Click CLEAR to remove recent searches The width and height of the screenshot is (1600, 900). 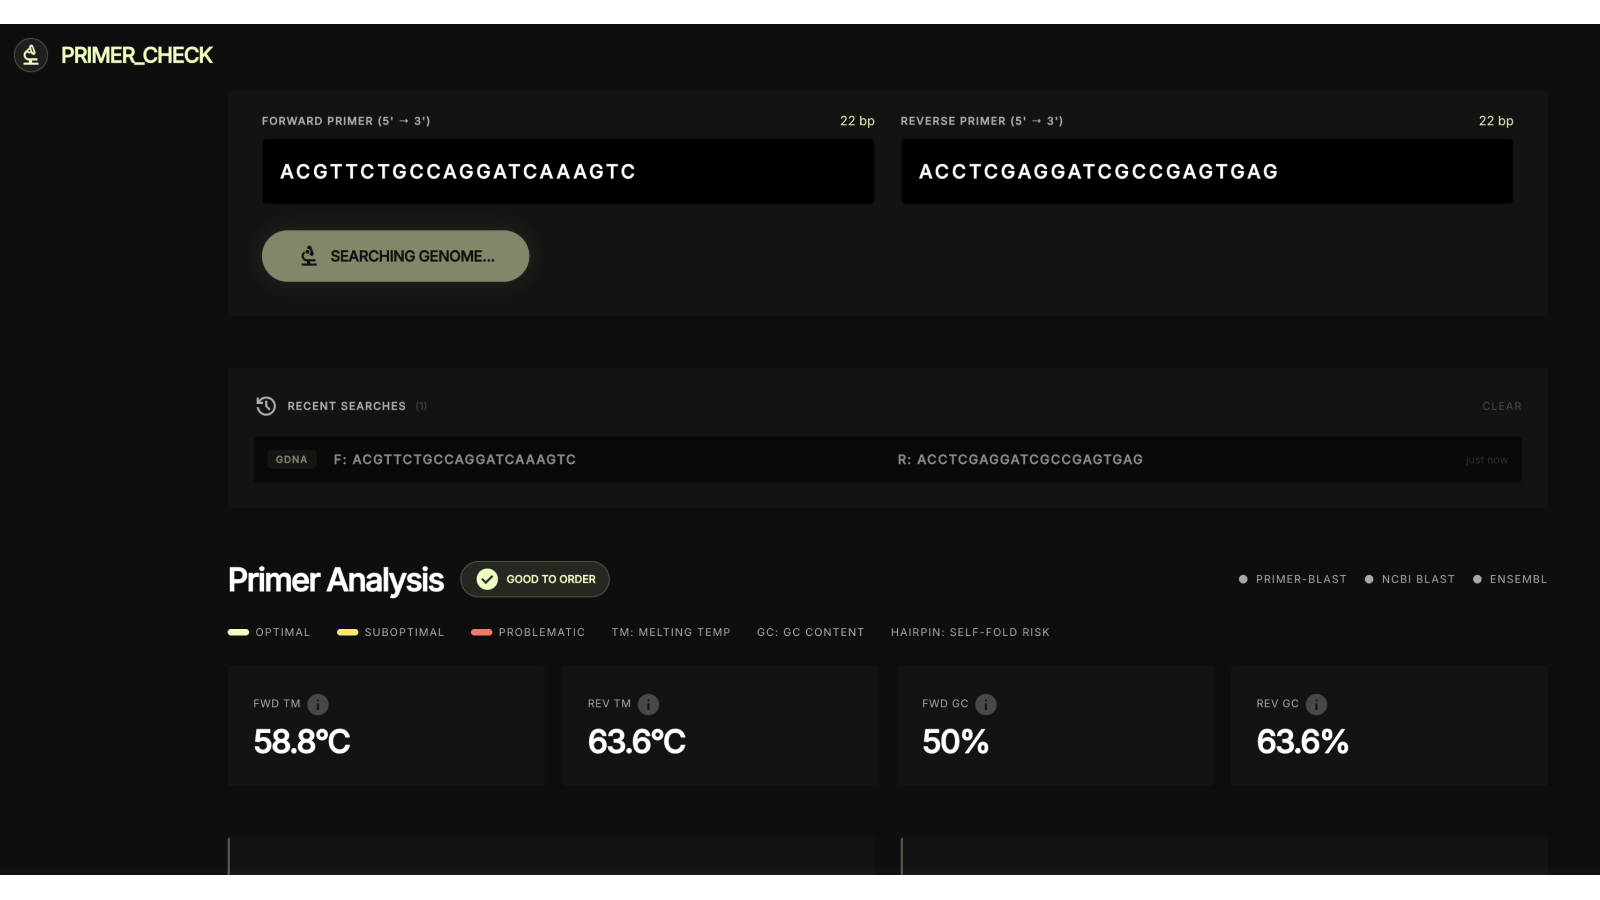click(1501, 406)
